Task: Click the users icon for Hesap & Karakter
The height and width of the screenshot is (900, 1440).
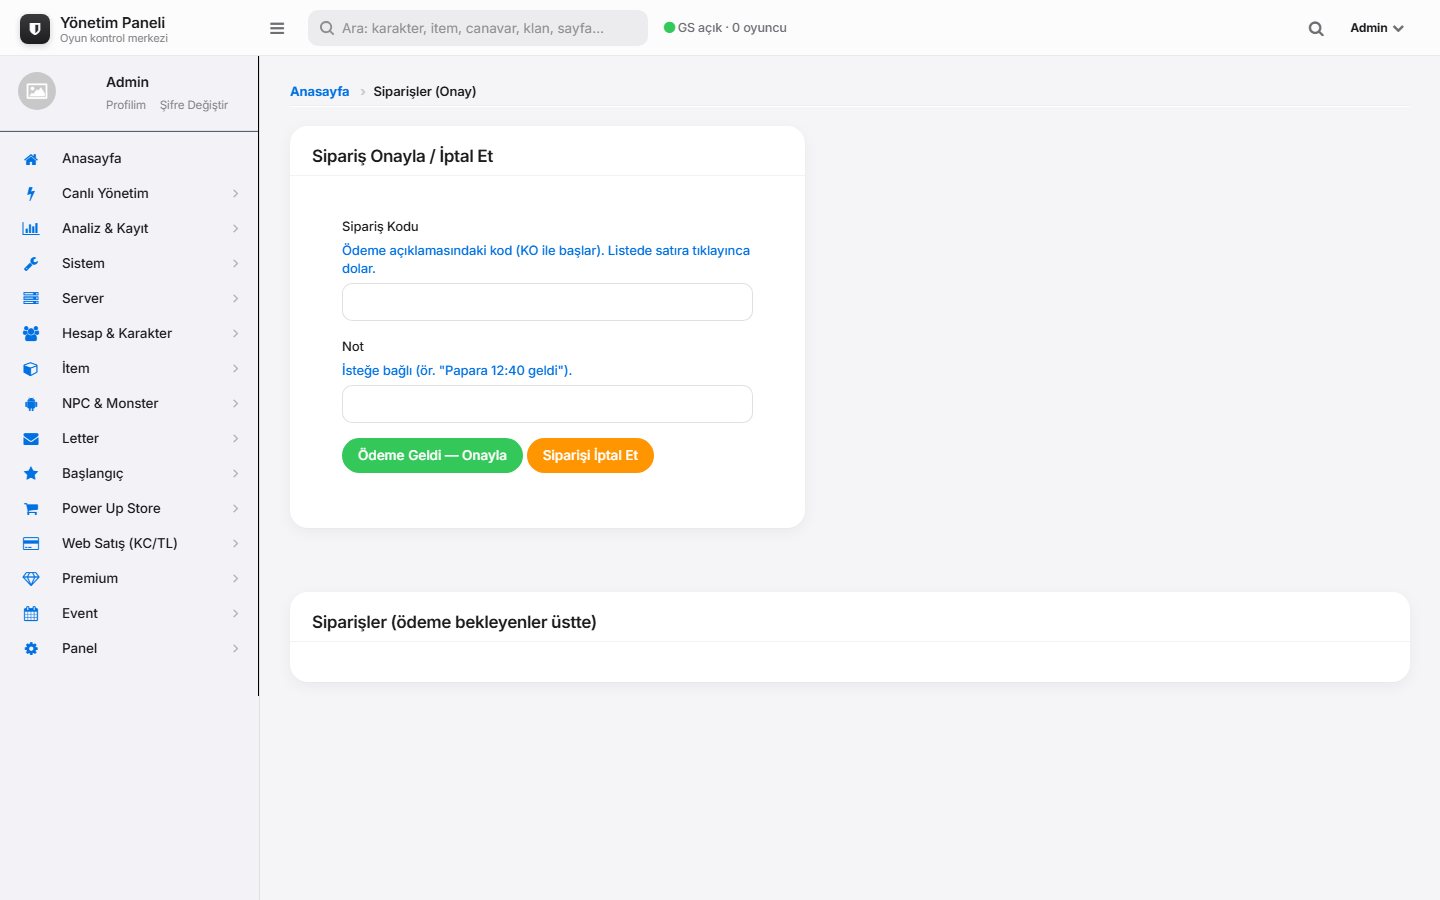Action: coord(31,334)
